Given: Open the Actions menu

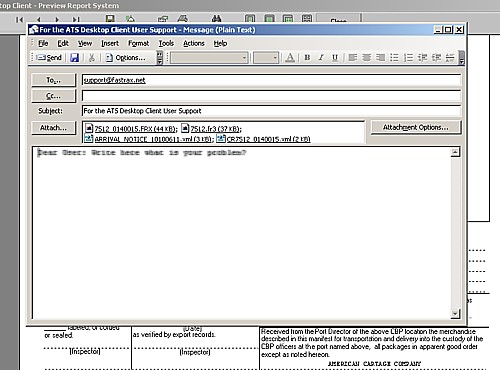Looking at the screenshot, I should coord(194,43).
